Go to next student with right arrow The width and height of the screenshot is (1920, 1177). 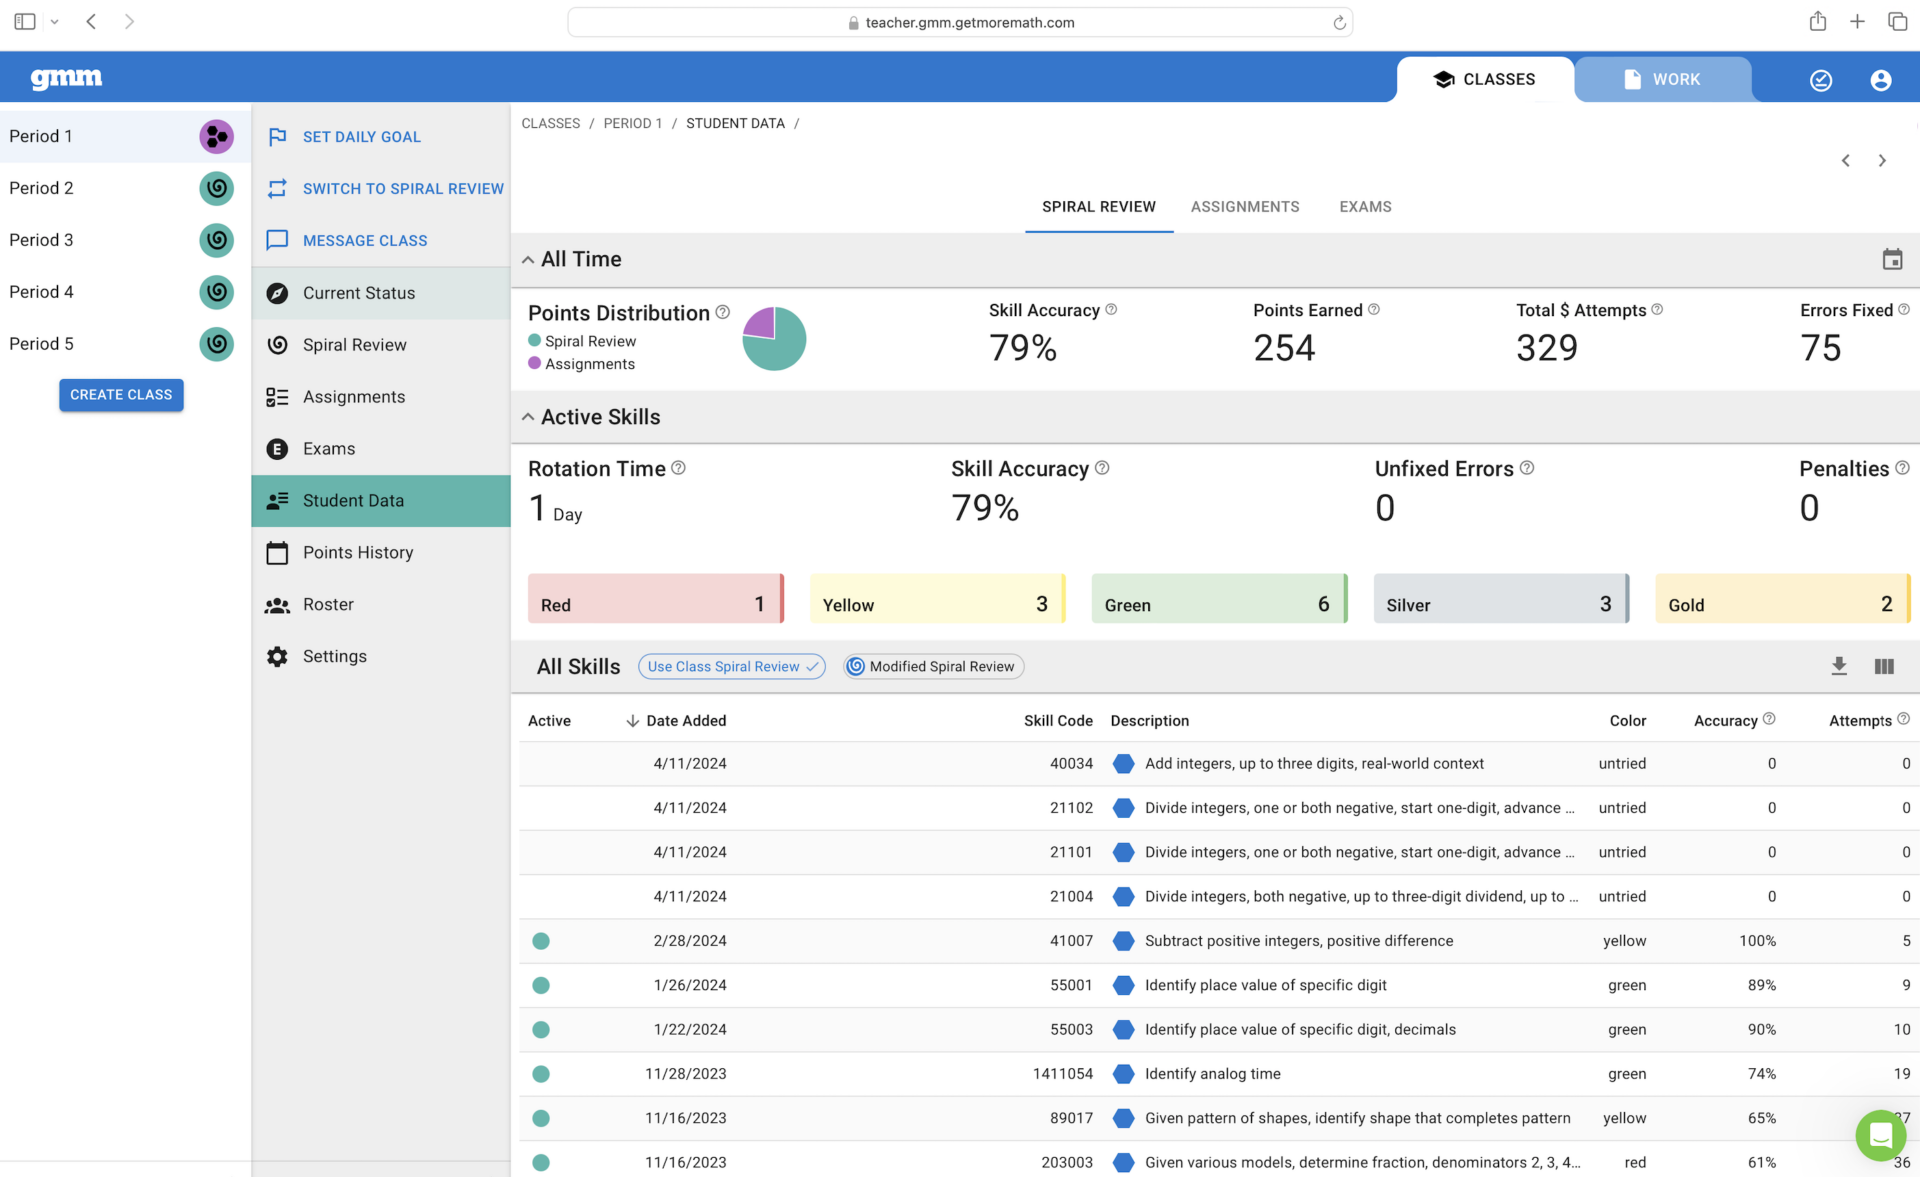click(1882, 161)
